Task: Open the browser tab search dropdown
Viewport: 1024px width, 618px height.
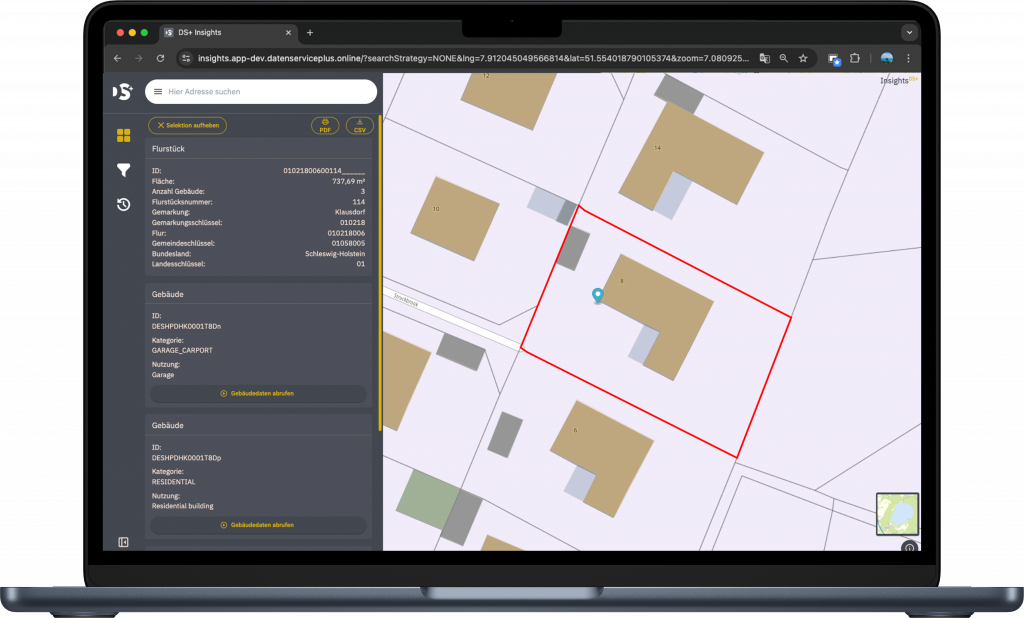Action: tap(908, 32)
